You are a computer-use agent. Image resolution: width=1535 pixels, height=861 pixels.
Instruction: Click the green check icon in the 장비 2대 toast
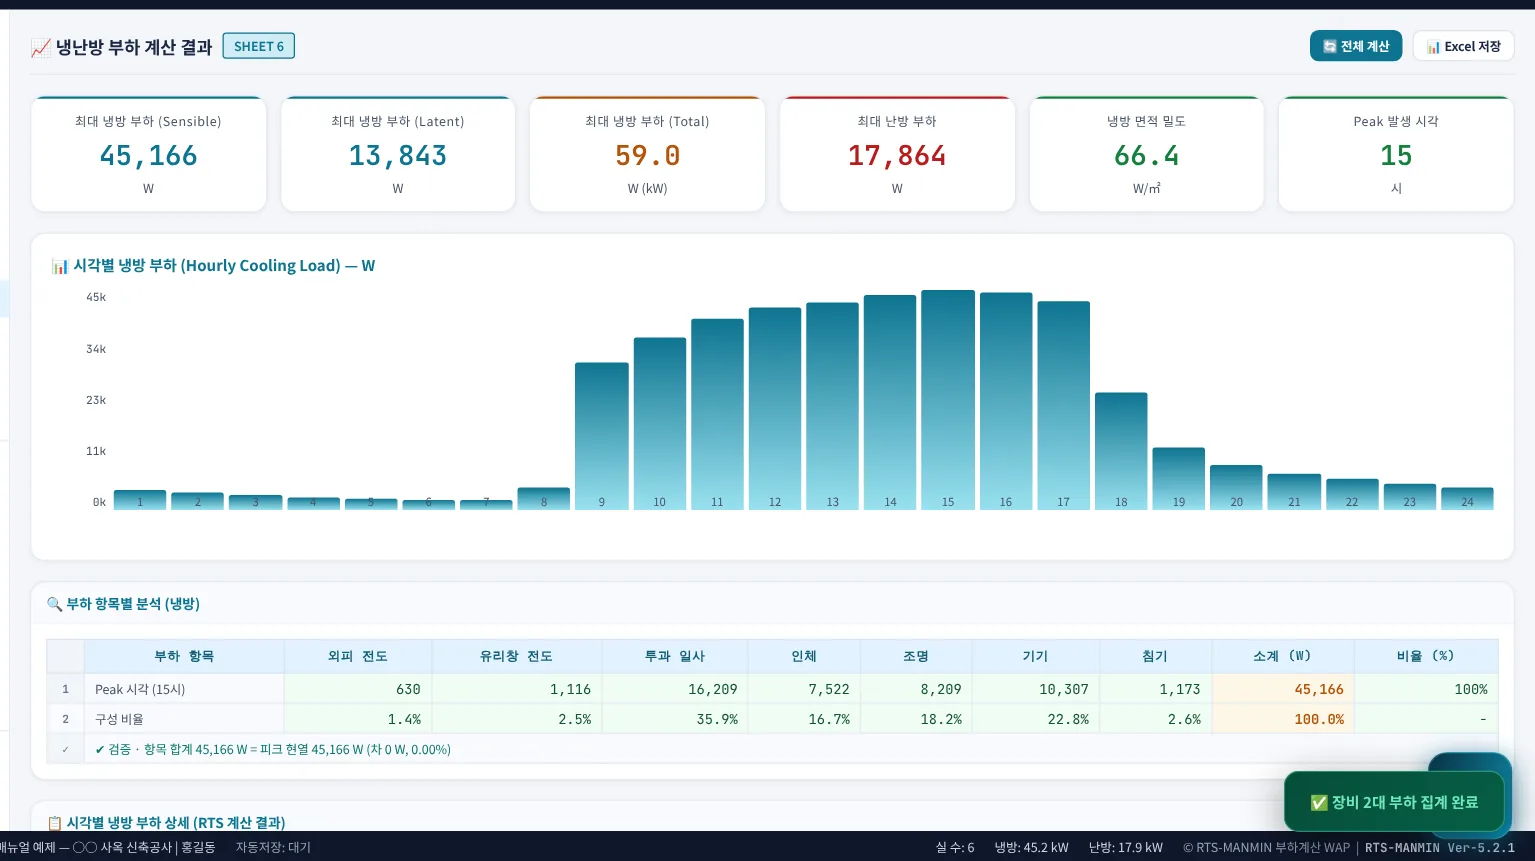coord(1319,802)
